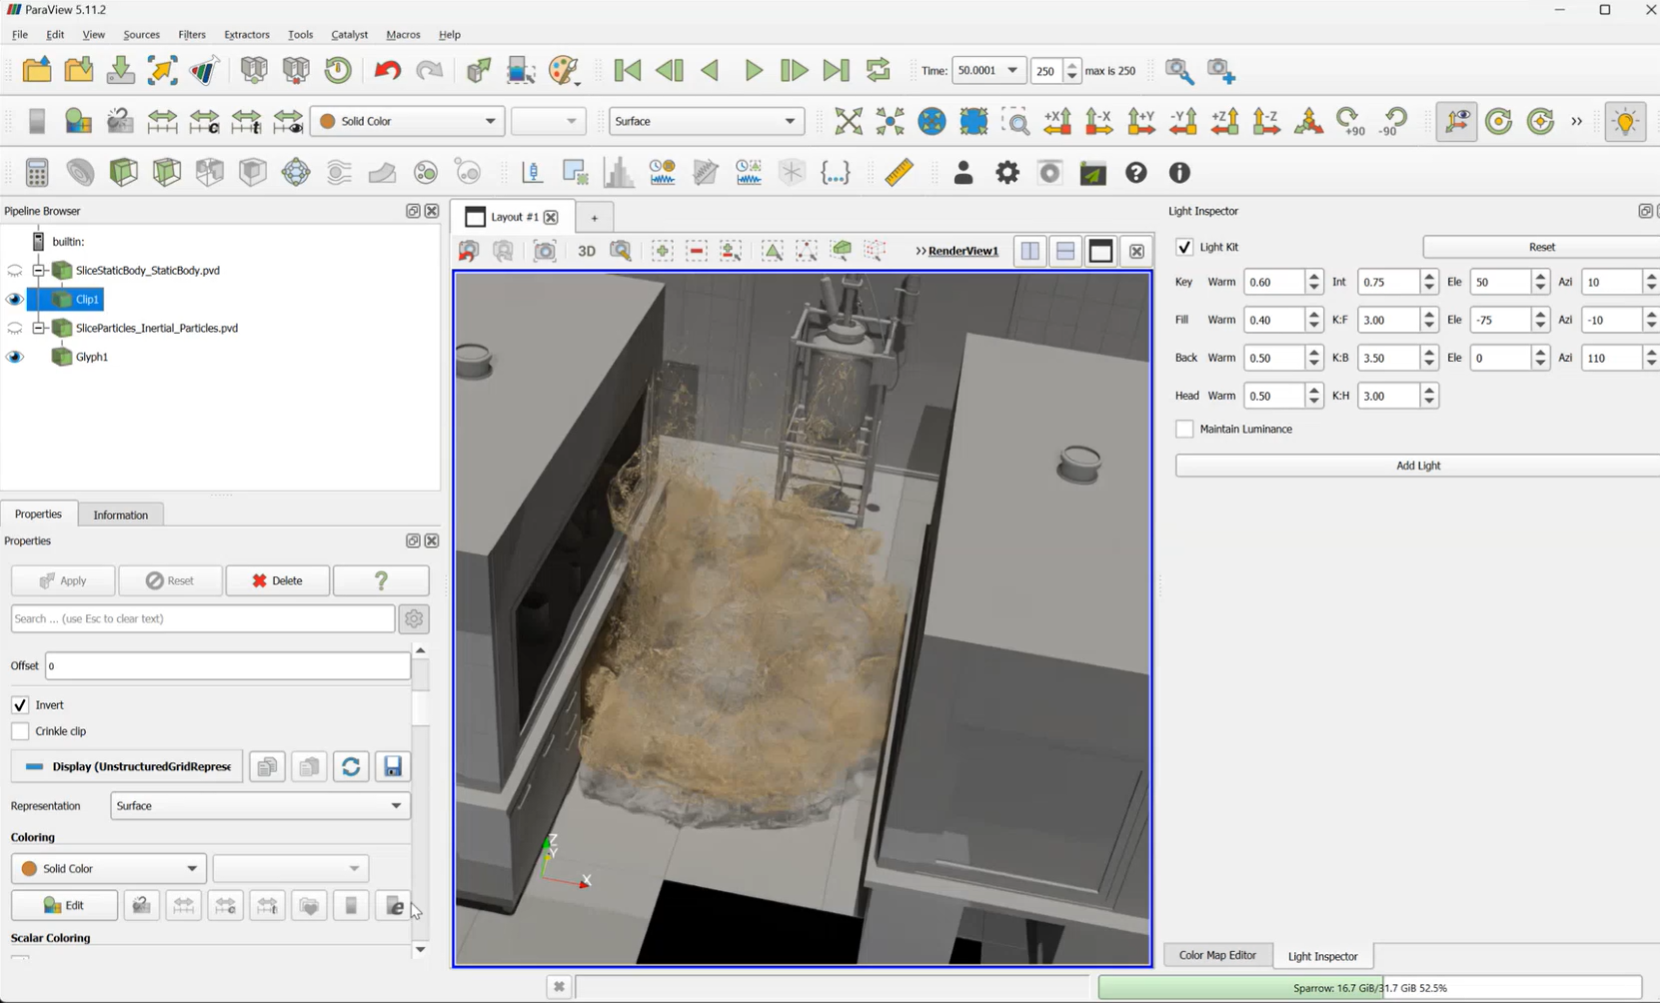This screenshot has width=1660, height=1003.
Task: Click the Glyph filter icon
Action: tap(296, 172)
